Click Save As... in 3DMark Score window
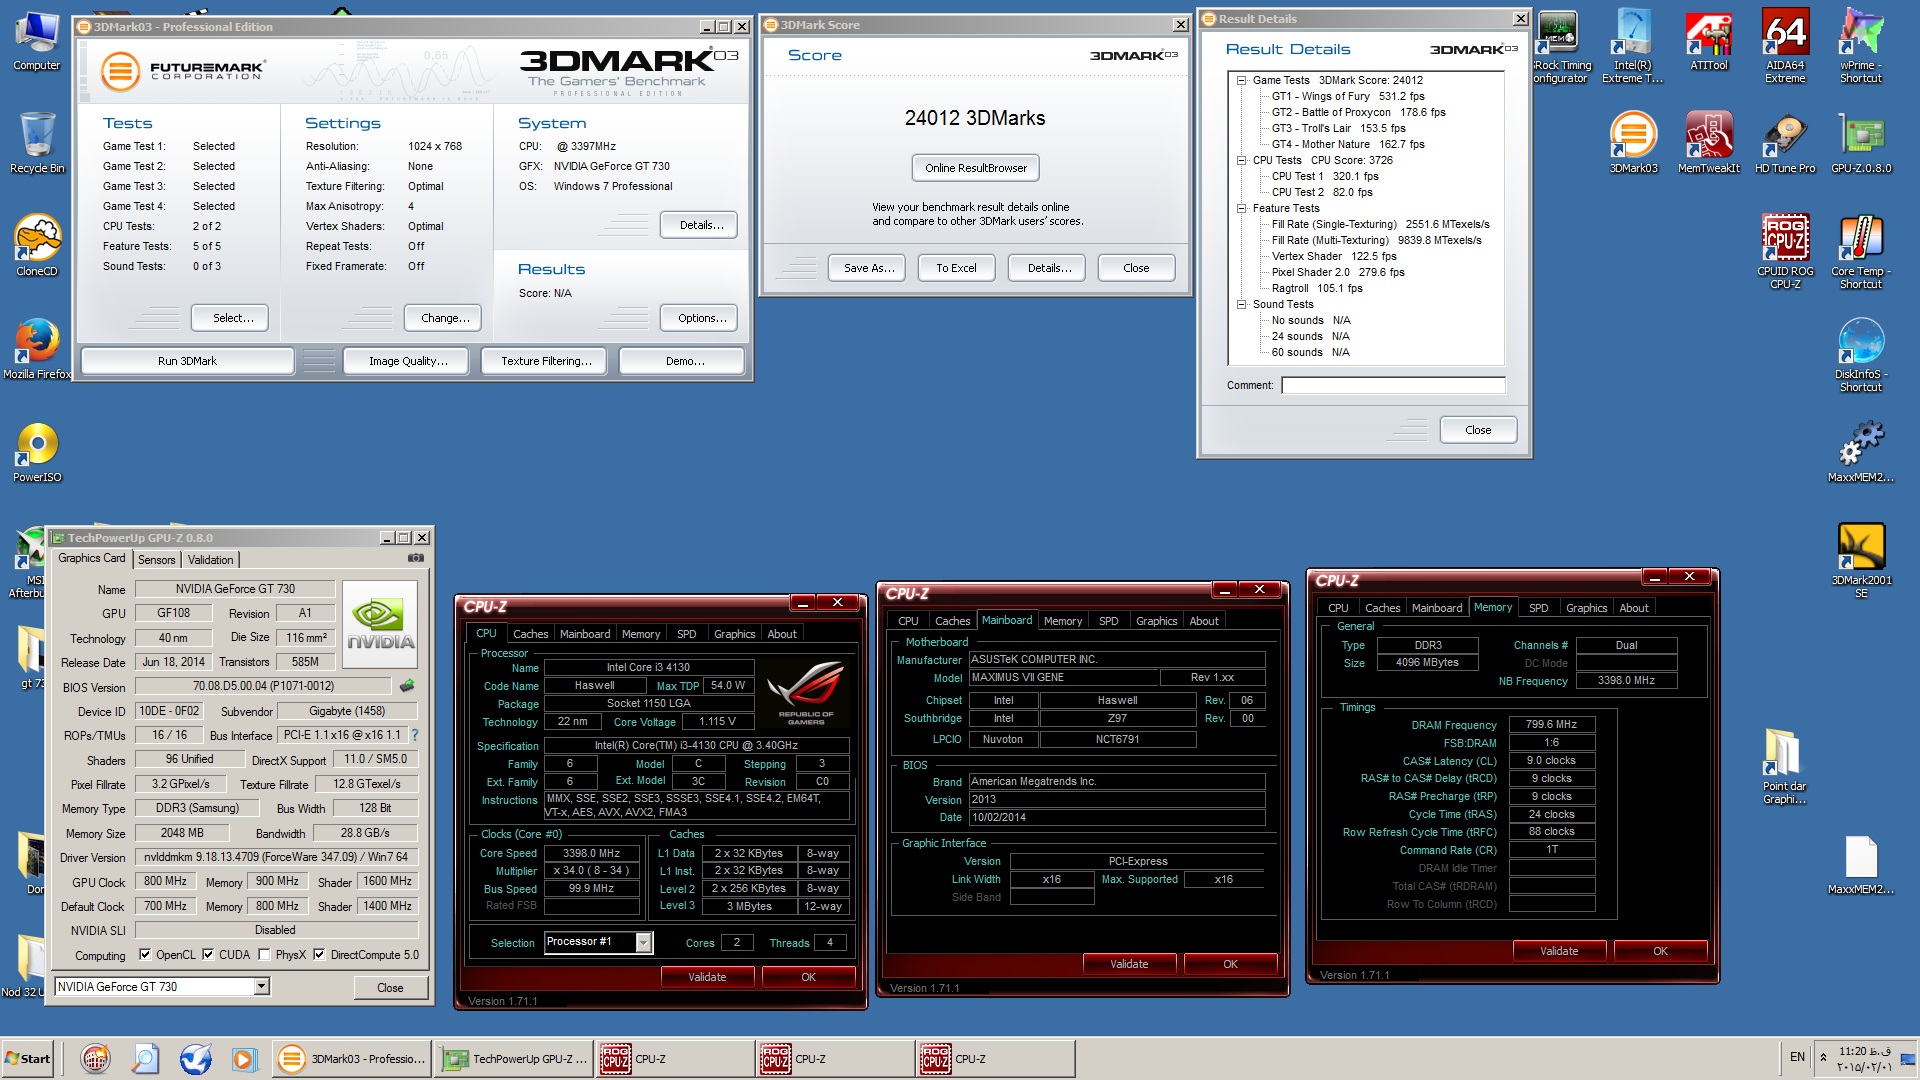The image size is (1920, 1080). pyautogui.click(x=868, y=268)
